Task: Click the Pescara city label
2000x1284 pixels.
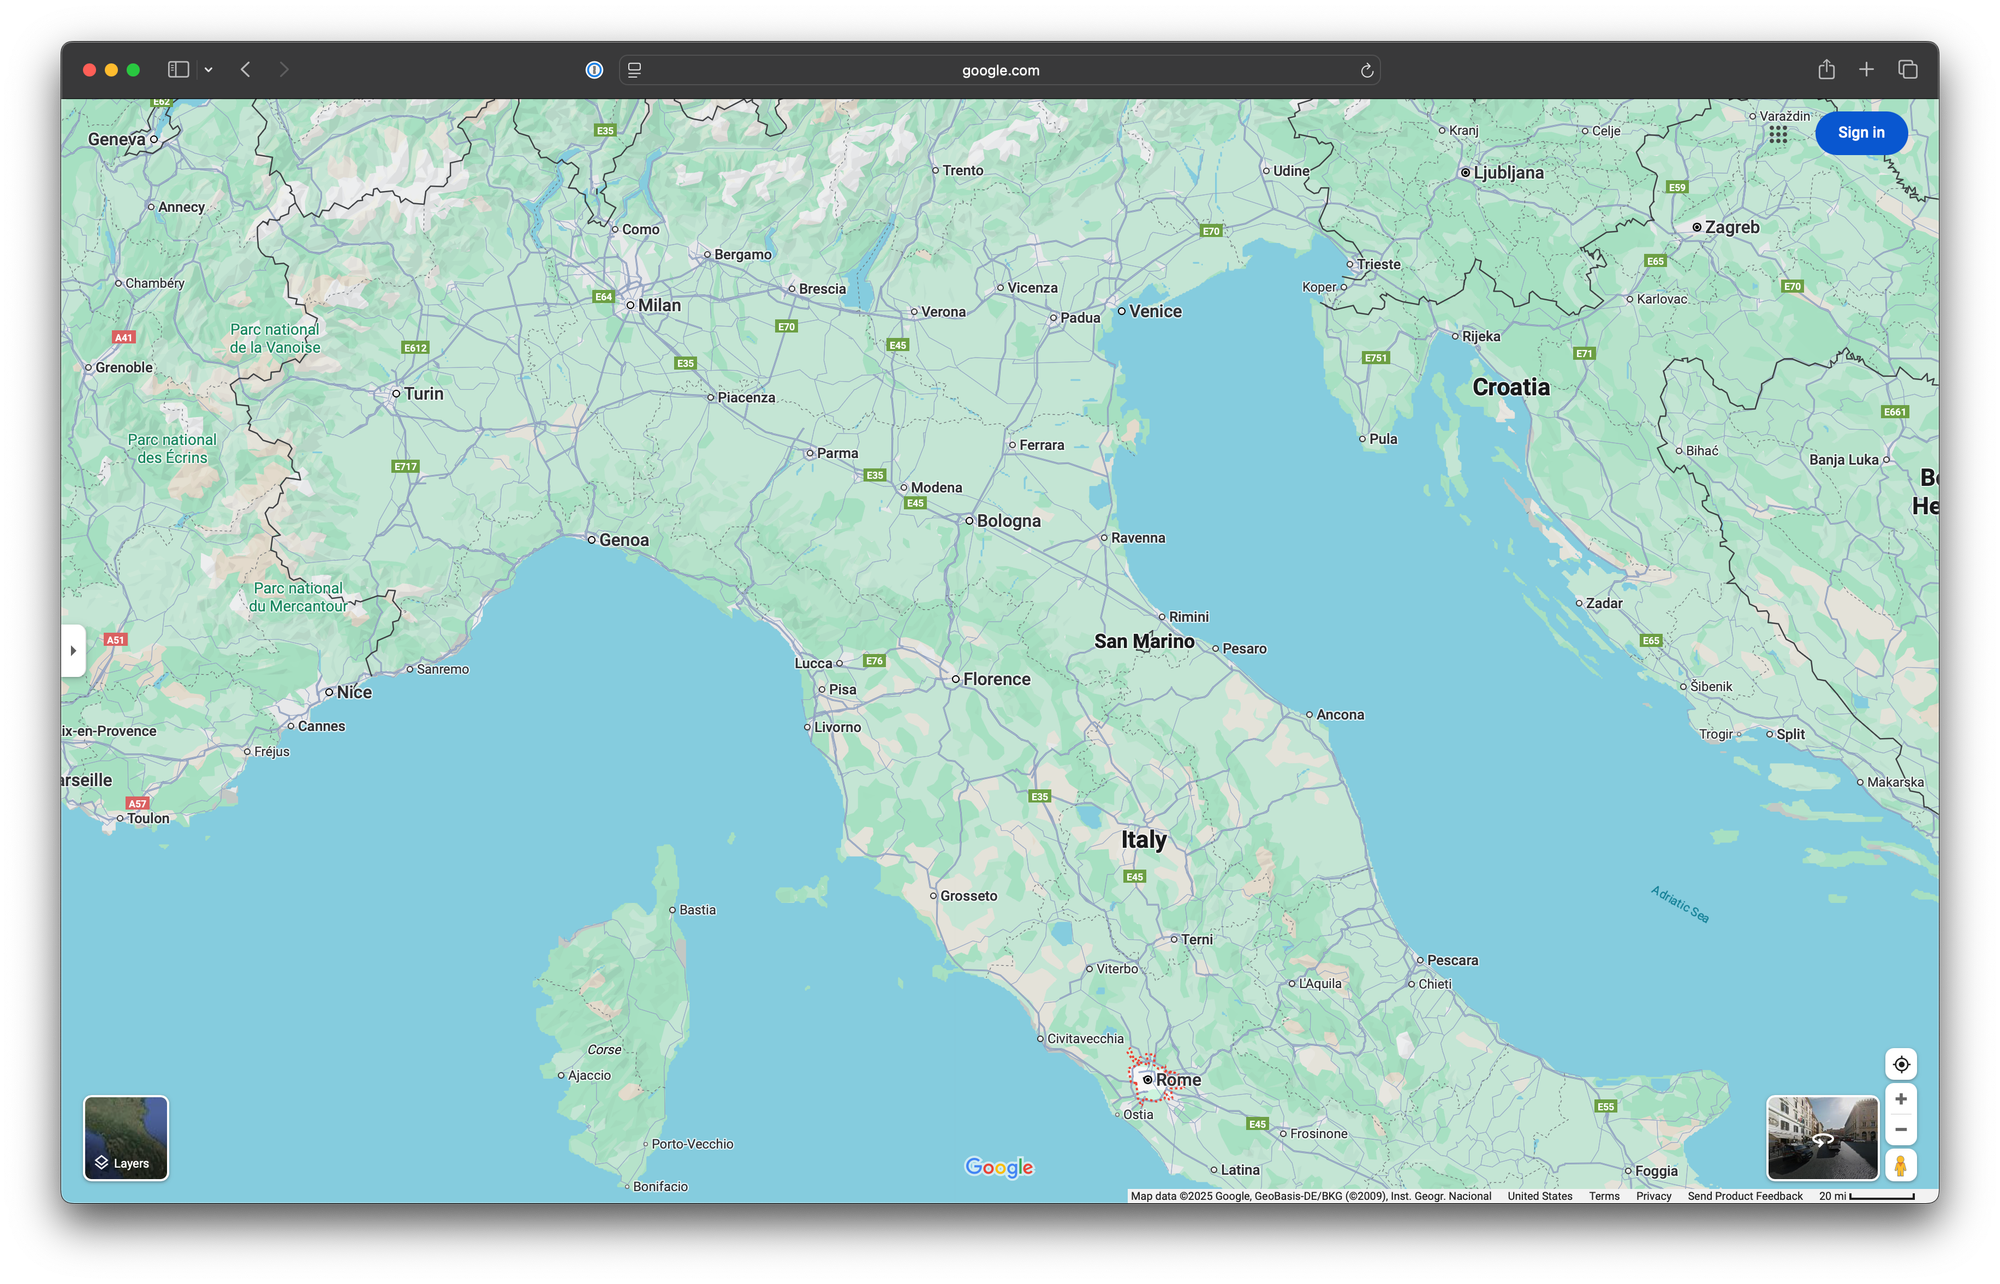Action: pyautogui.click(x=1452, y=960)
